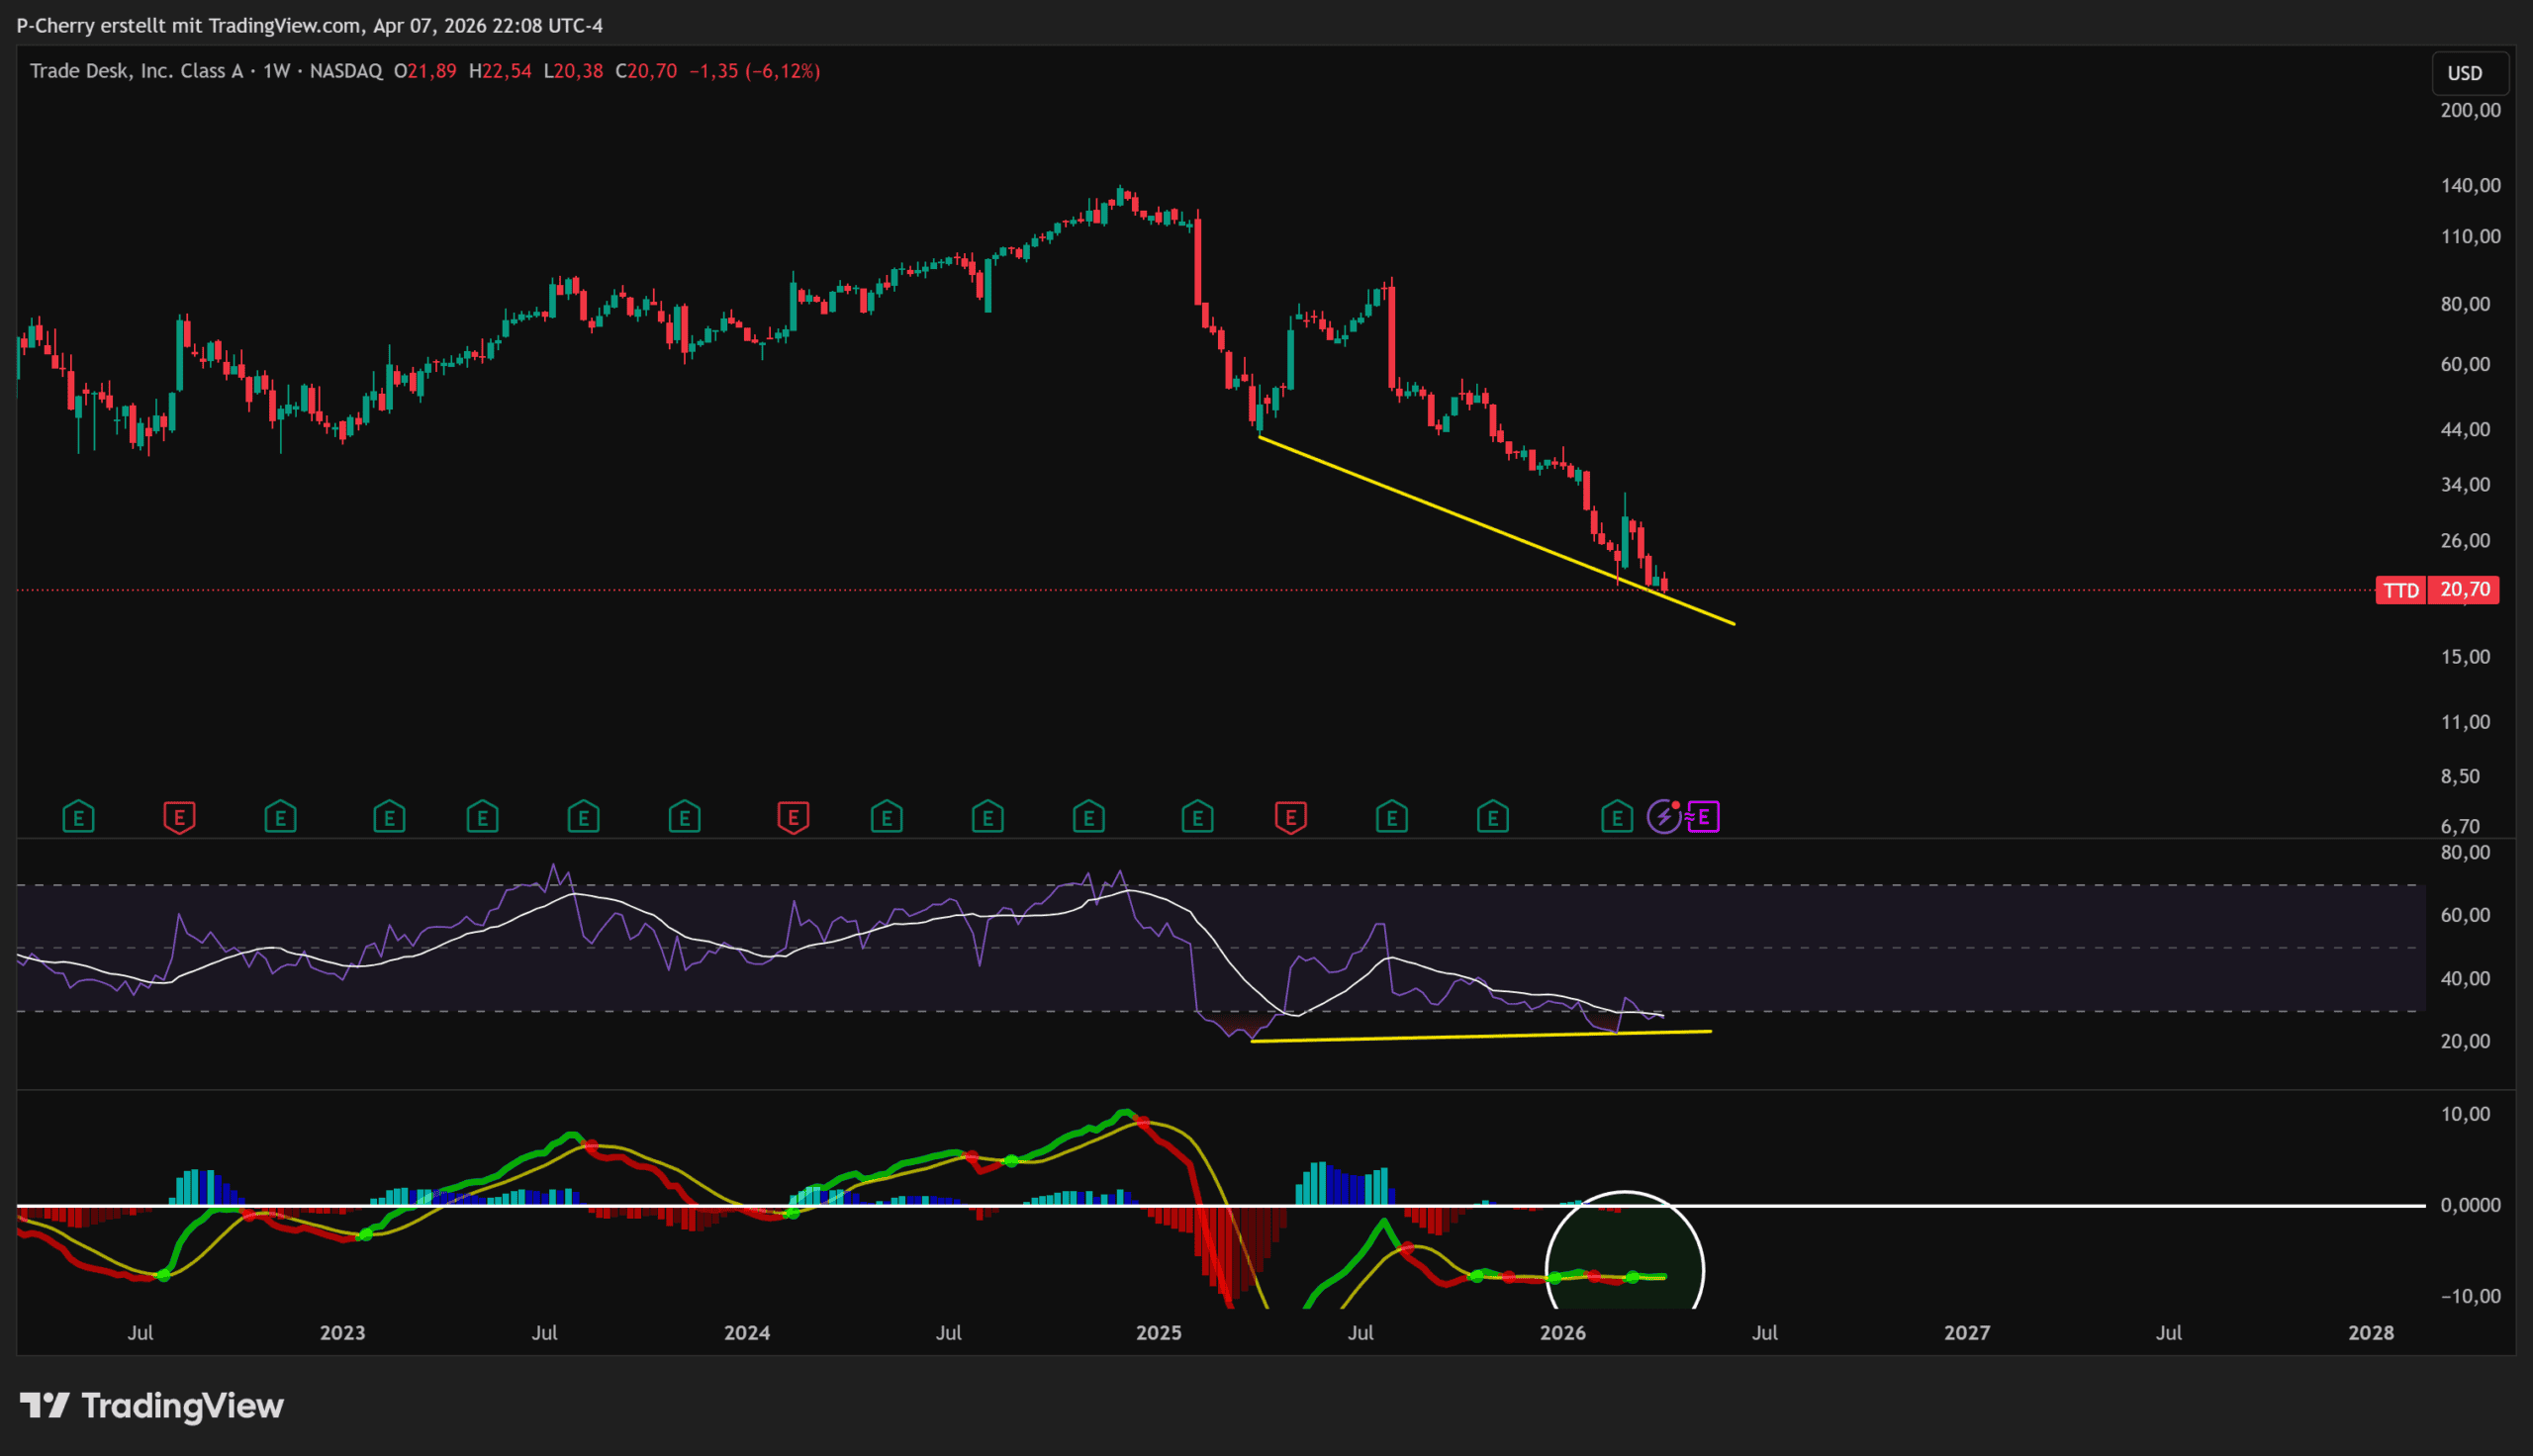Click the purple lightning bolt news icon
The image size is (2533, 1456).
tap(1663, 817)
